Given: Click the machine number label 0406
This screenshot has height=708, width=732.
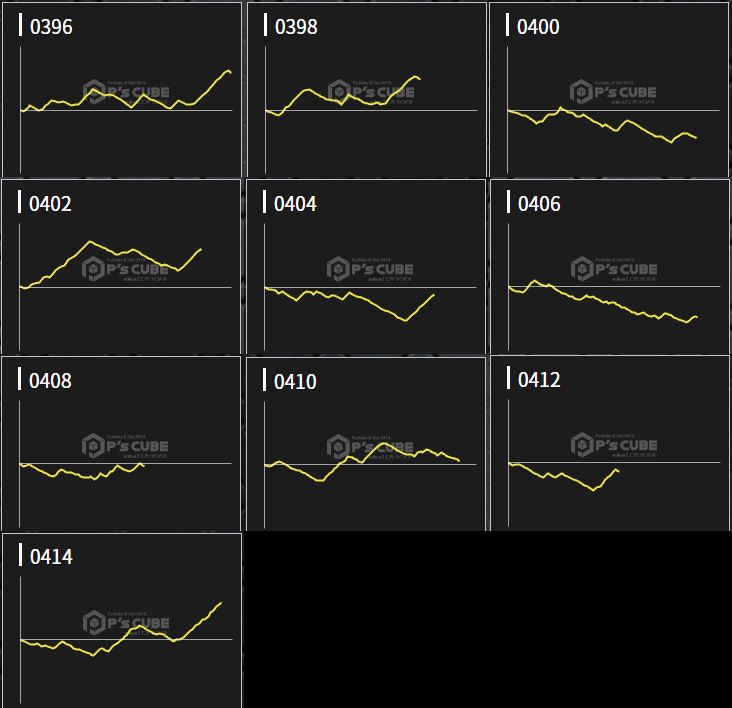Looking at the screenshot, I should pos(539,204).
